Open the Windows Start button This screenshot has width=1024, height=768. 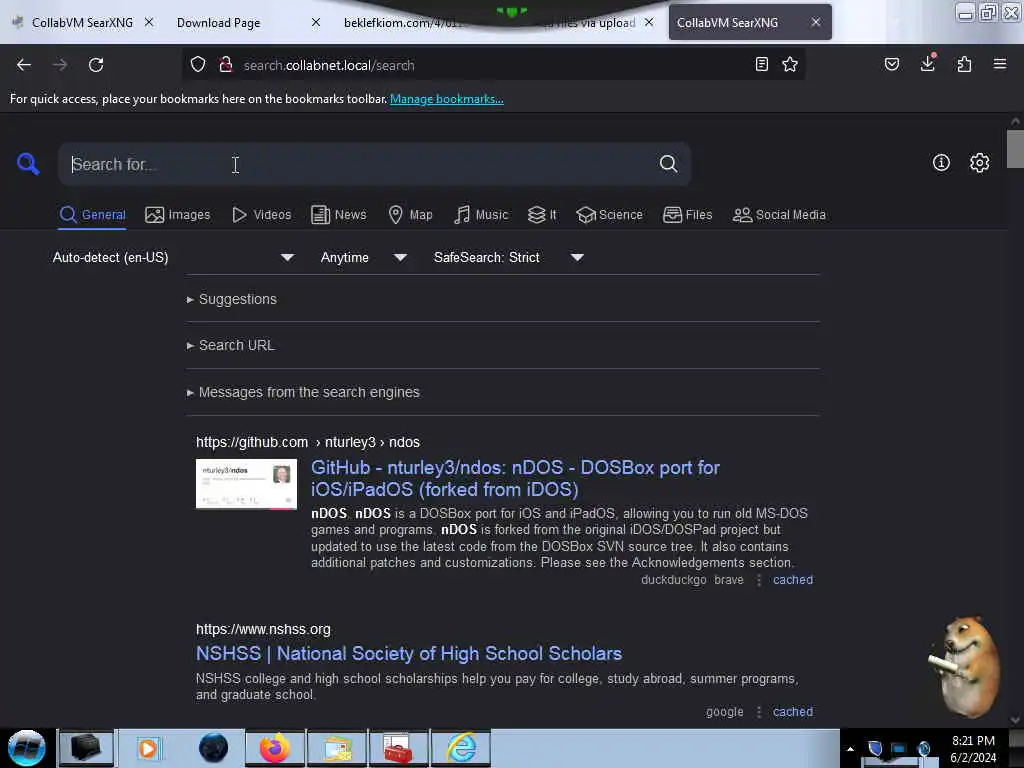(x=27, y=748)
